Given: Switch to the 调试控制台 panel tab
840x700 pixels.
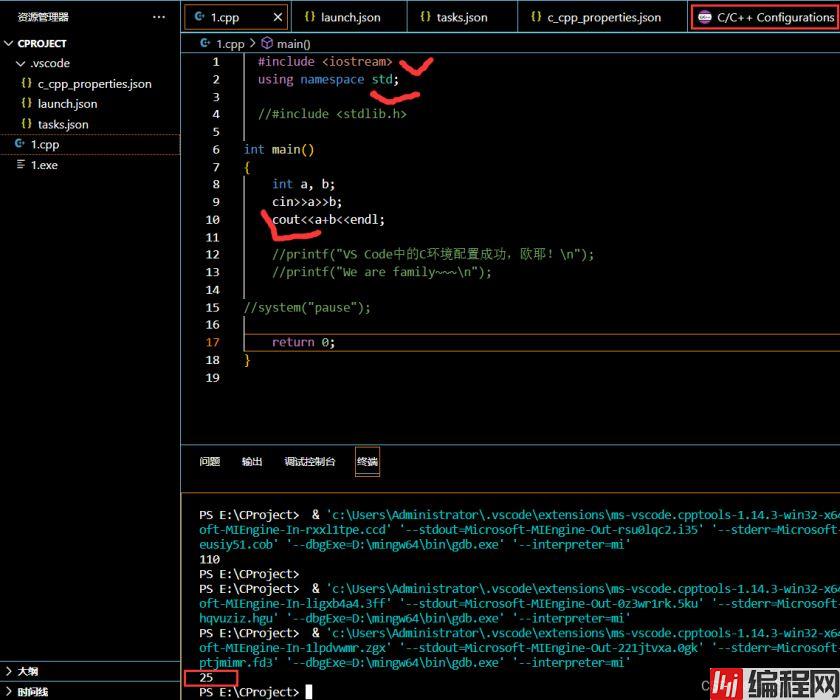Looking at the screenshot, I should (x=310, y=462).
